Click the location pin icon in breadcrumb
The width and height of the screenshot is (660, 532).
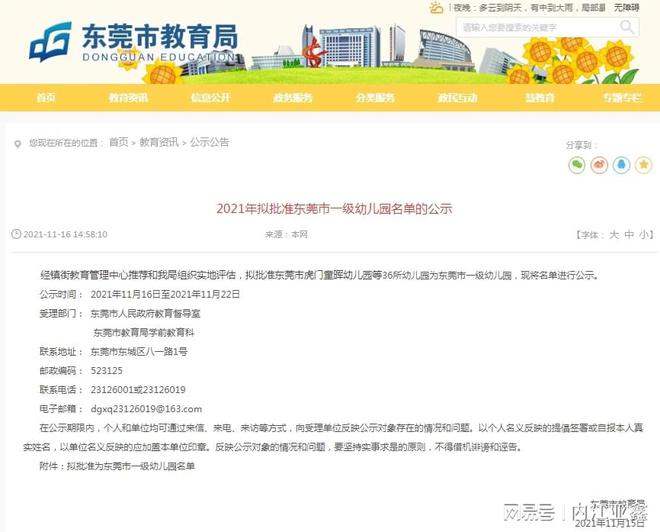17,144
